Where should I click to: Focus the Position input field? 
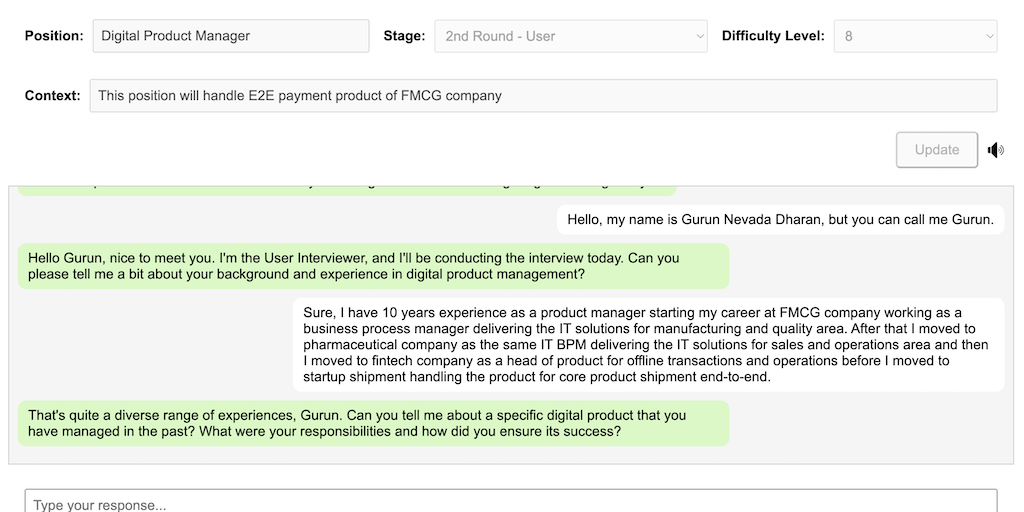[231, 36]
